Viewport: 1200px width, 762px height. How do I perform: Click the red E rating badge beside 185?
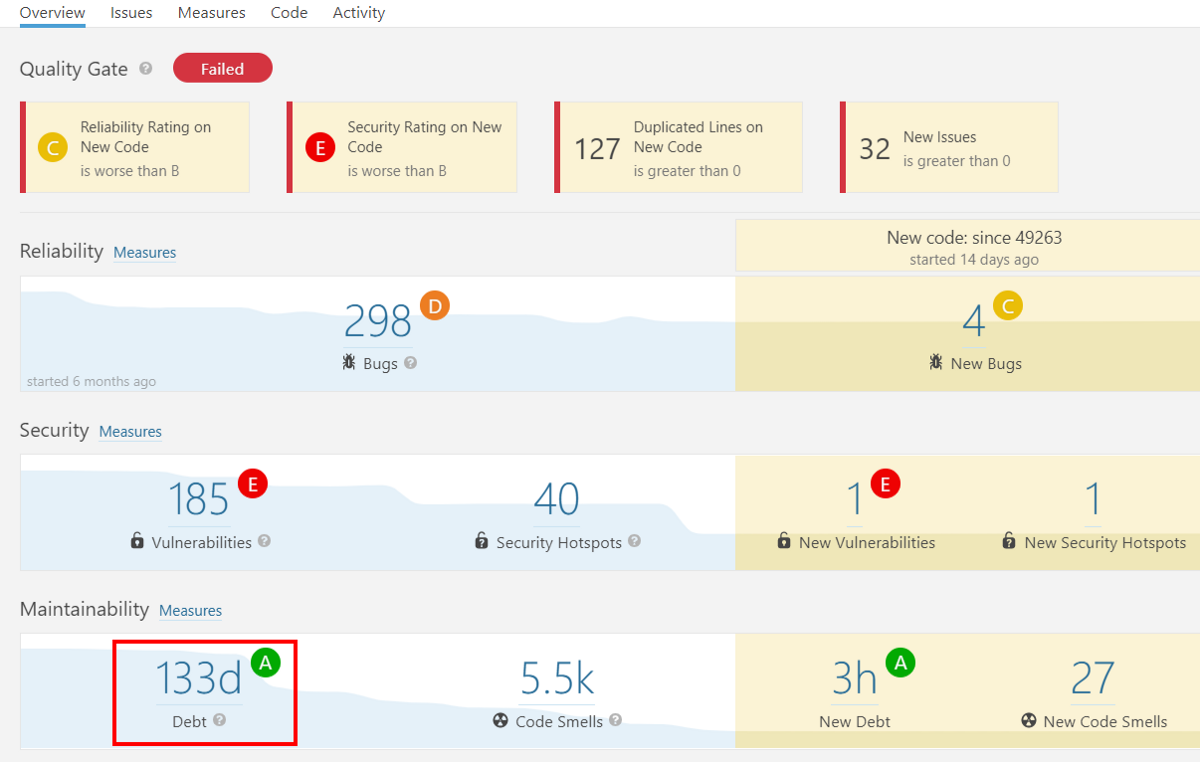[253, 485]
